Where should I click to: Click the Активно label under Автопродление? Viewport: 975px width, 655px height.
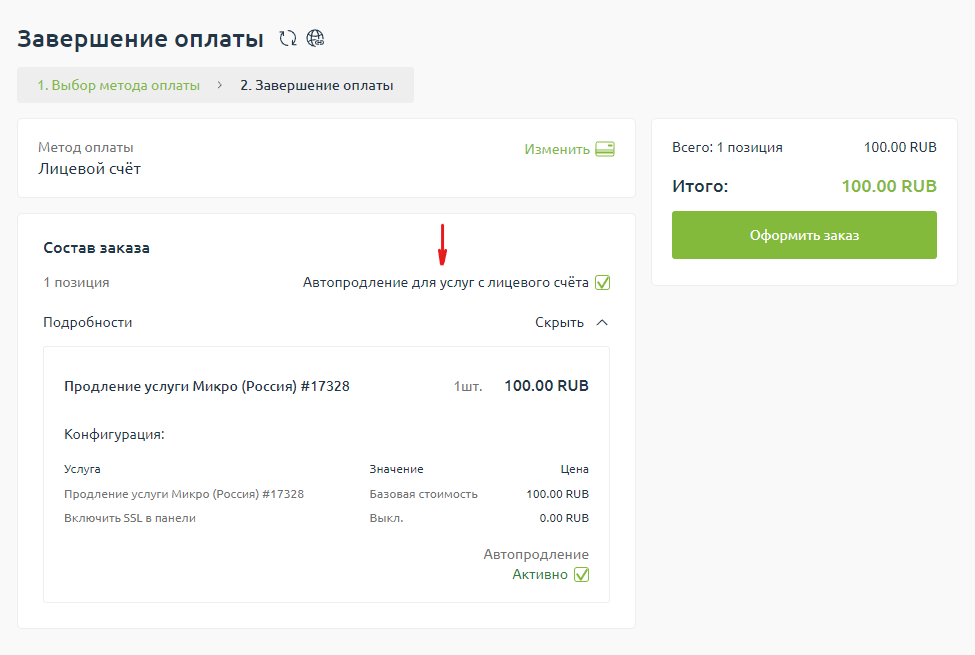539,575
